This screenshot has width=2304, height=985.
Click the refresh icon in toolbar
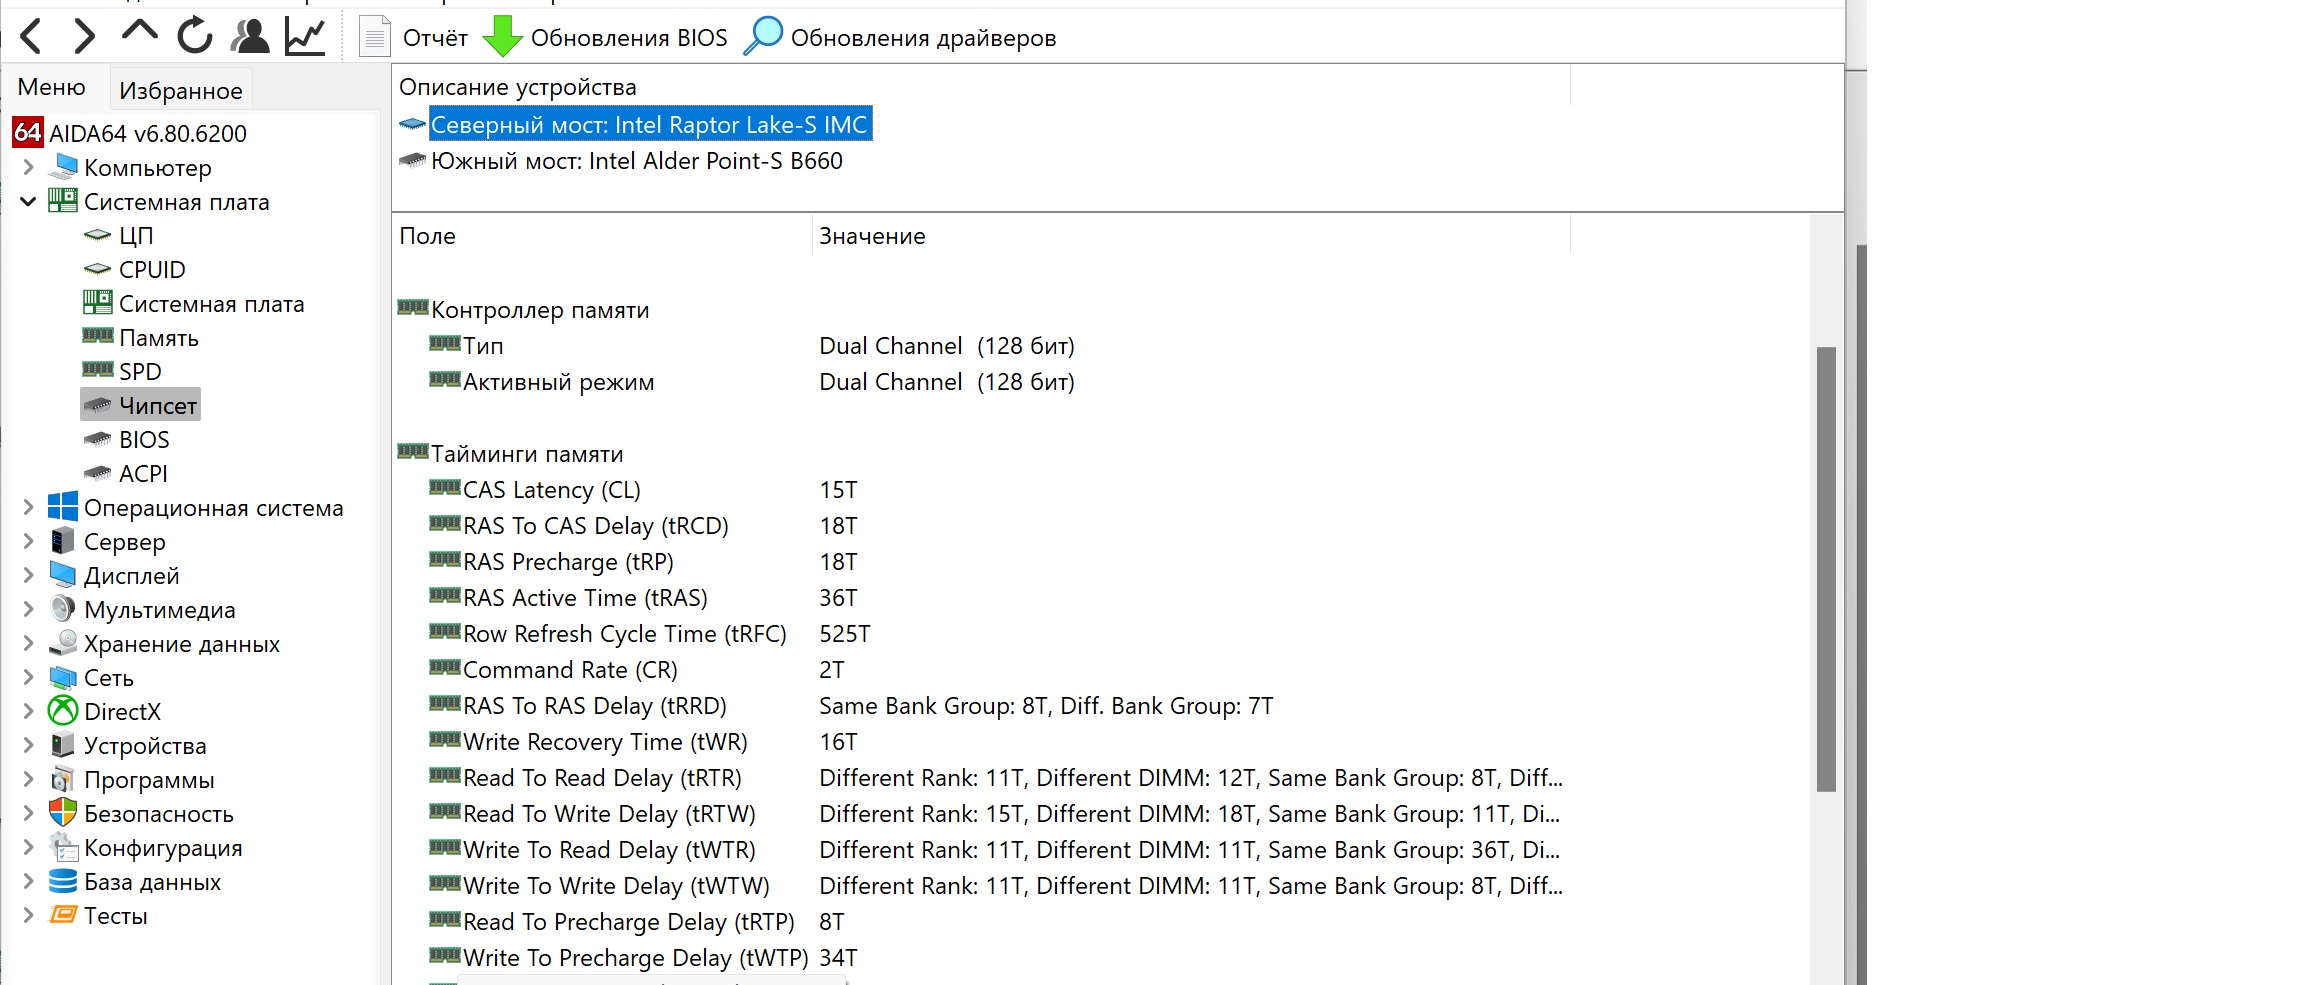coord(194,37)
